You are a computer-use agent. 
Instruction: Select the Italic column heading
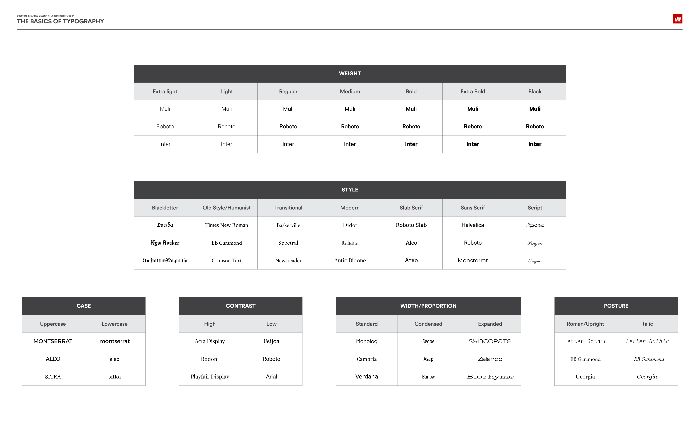tap(647, 324)
